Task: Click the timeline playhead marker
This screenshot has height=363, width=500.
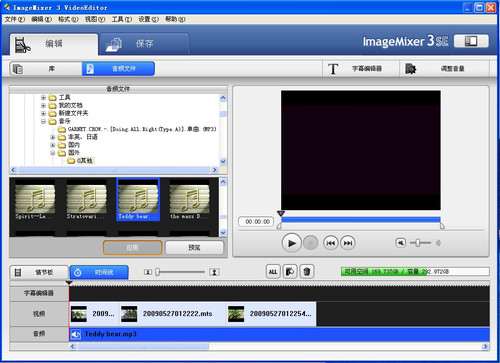Action: coord(69,283)
